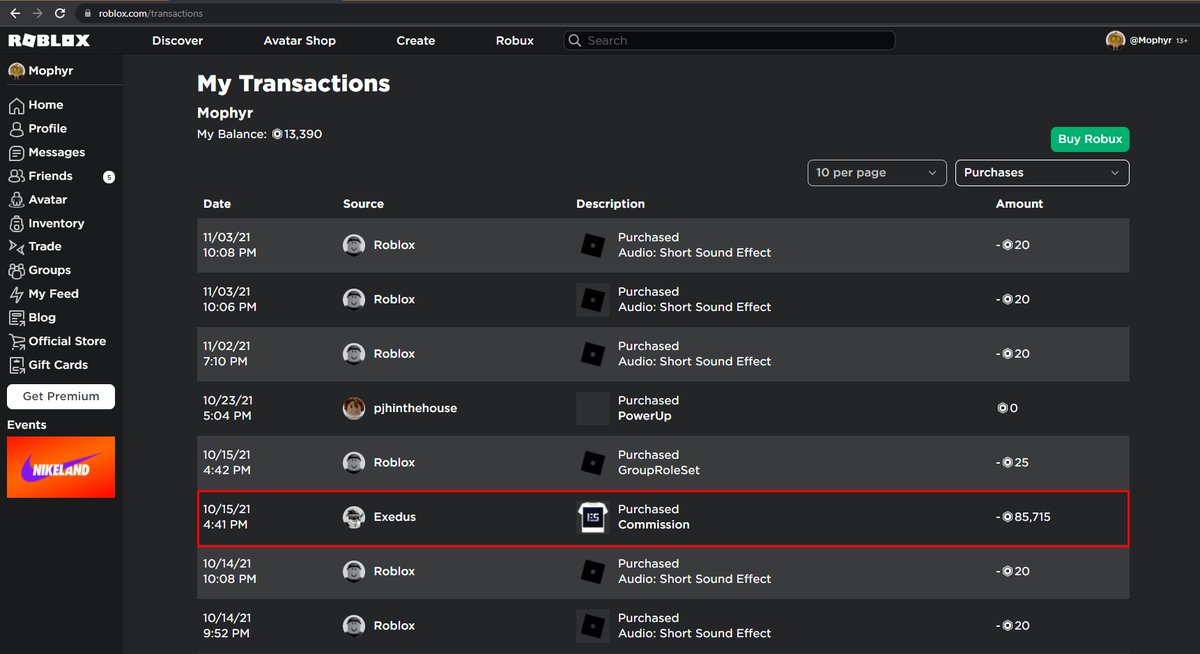Click Exedus avatar icon

tap(353, 517)
